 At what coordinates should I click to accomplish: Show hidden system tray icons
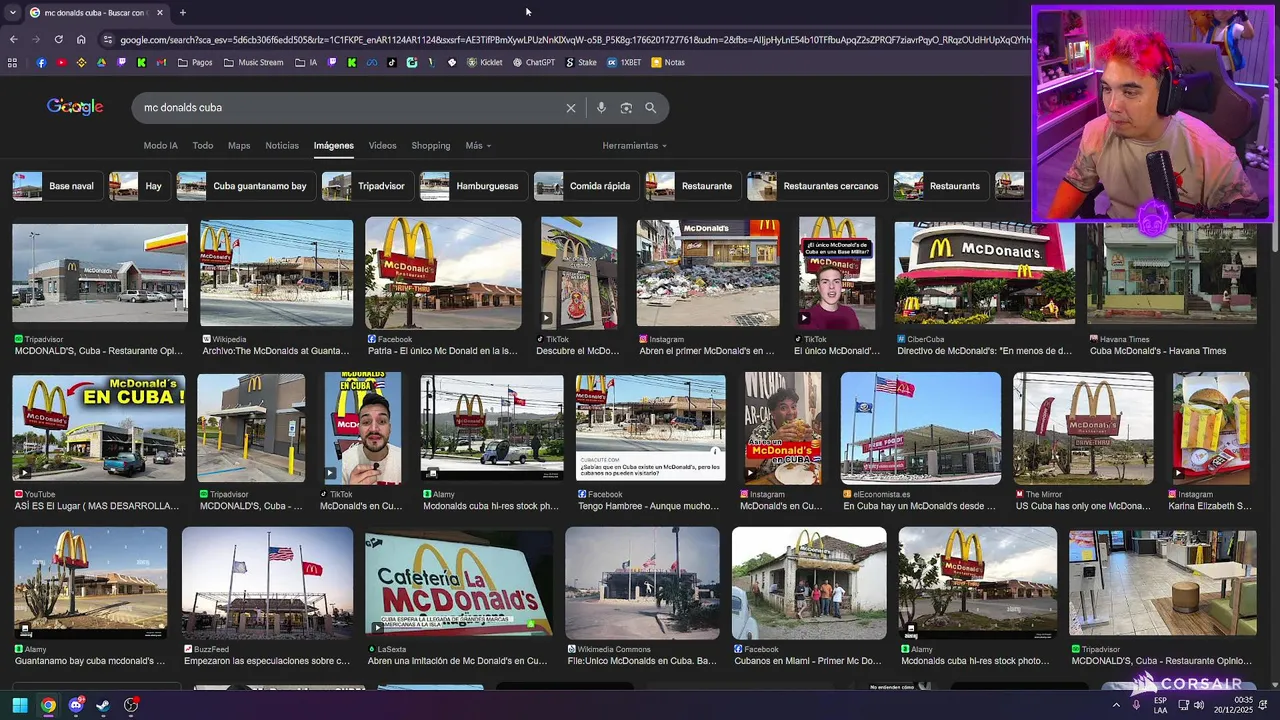click(1116, 705)
